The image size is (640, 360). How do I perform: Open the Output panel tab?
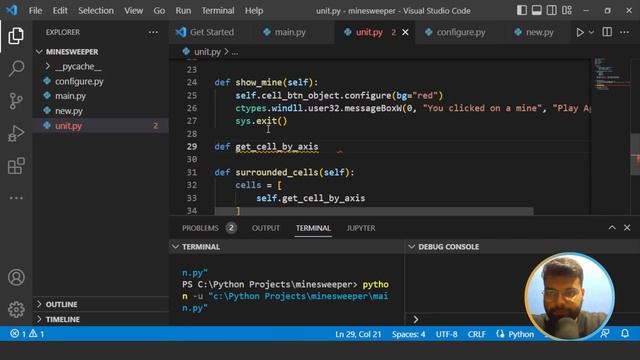pyautogui.click(x=266, y=228)
